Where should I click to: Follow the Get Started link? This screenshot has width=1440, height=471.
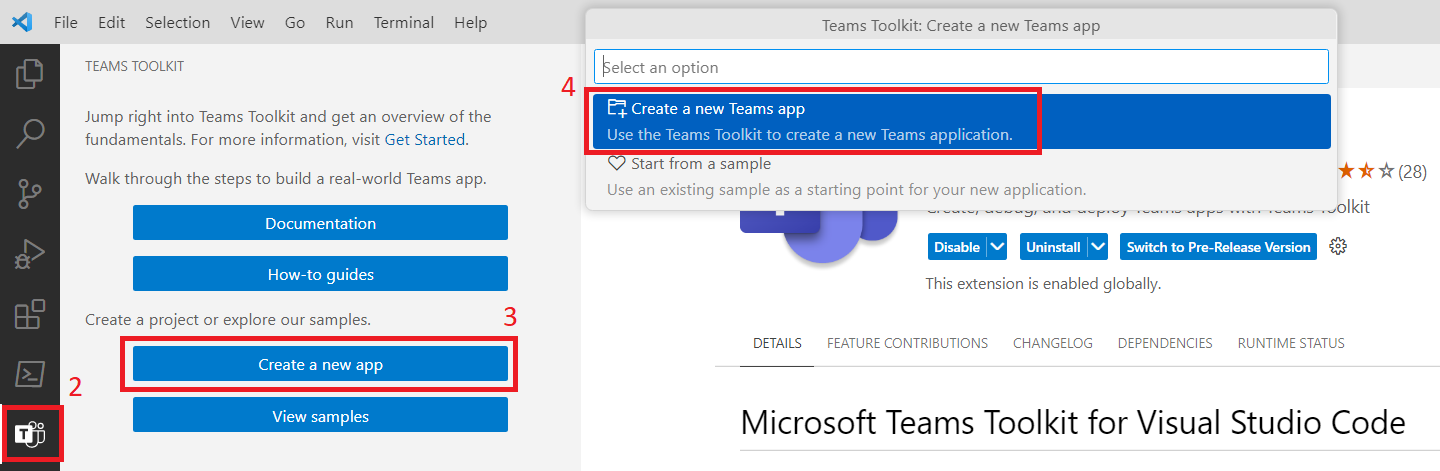pyautogui.click(x=424, y=140)
